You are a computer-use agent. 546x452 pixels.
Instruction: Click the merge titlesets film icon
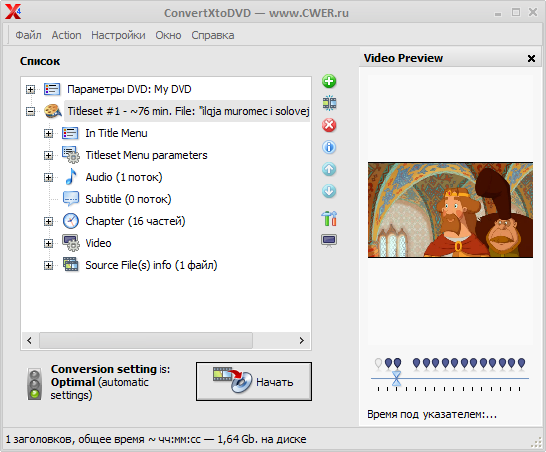tap(329, 103)
